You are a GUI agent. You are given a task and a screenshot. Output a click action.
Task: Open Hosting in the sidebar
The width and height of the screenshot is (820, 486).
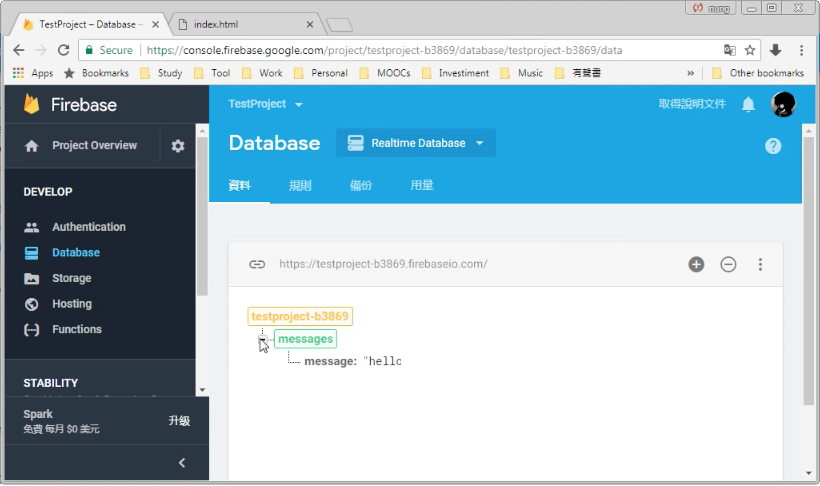pos(72,304)
